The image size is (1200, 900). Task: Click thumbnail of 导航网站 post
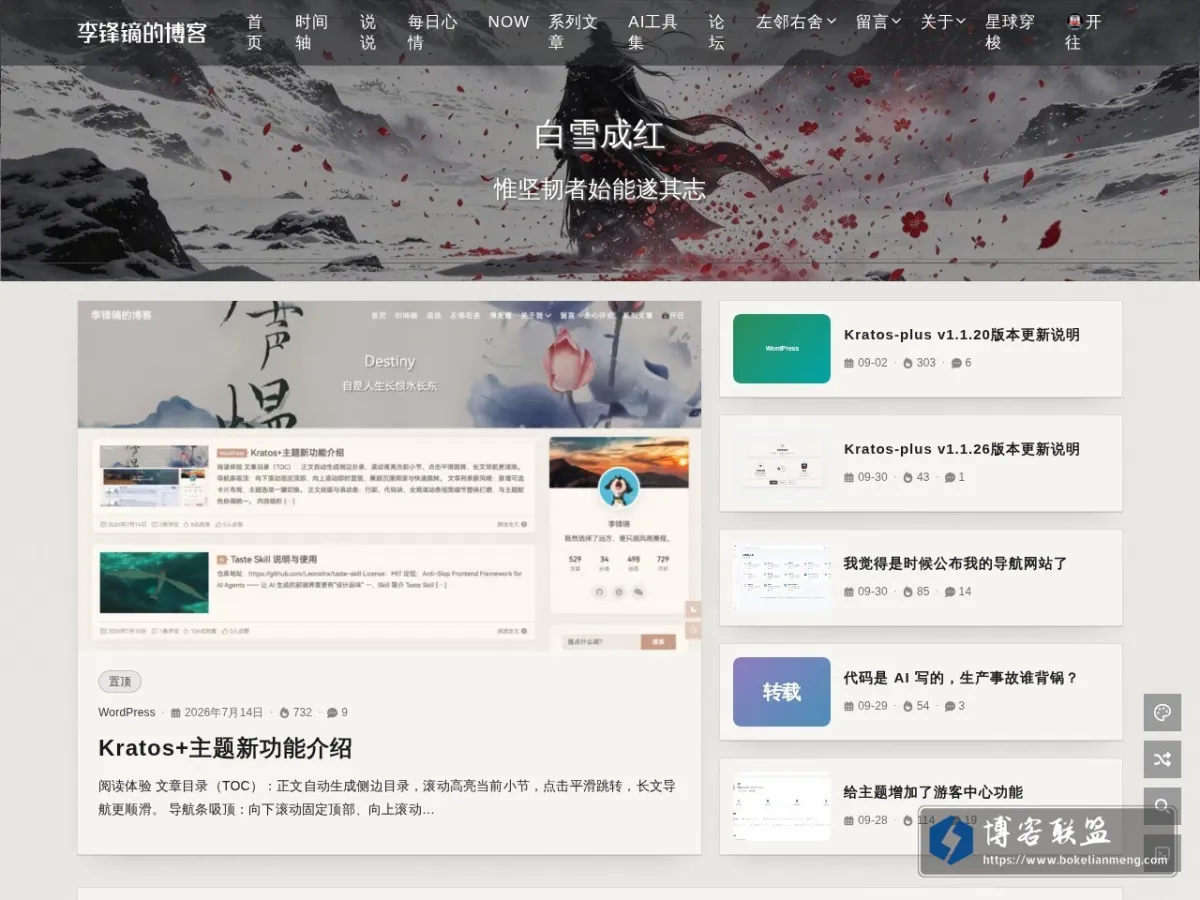click(782, 577)
